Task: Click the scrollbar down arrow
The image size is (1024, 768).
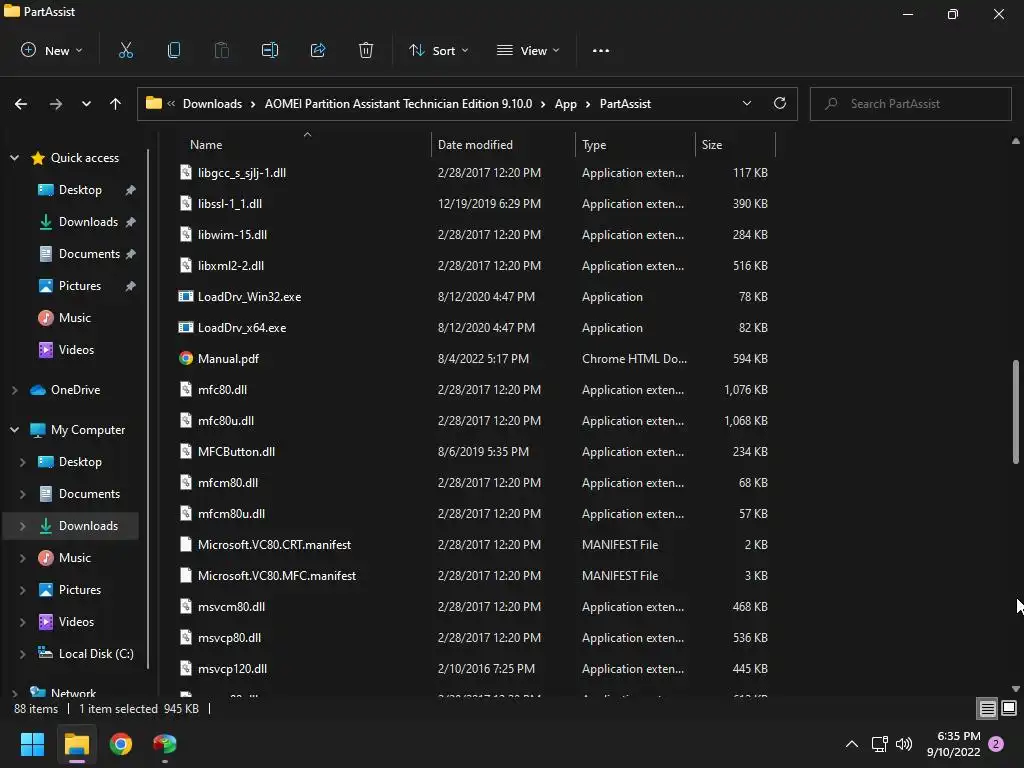Action: click(1016, 688)
